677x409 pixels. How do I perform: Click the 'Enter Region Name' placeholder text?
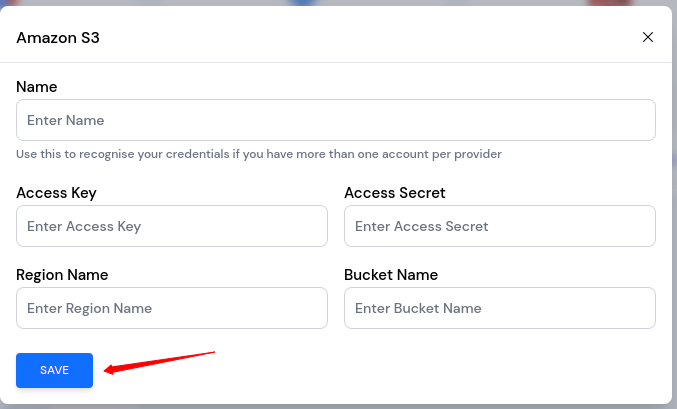click(90, 308)
